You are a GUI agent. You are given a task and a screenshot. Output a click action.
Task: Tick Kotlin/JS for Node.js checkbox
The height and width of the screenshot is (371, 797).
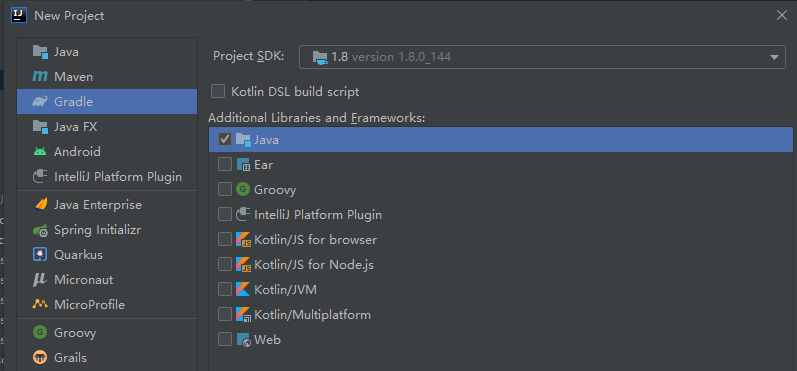(x=225, y=264)
